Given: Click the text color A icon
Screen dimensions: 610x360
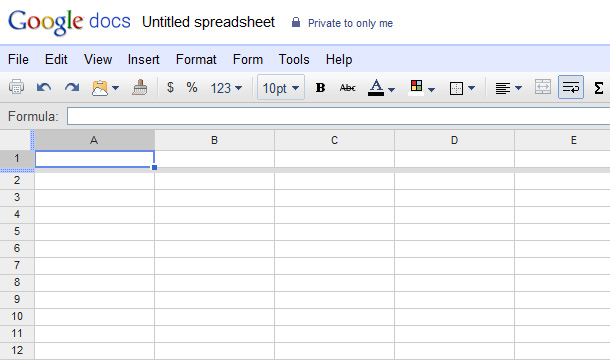Looking at the screenshot, I should pyautogui.click(x=376, y=88).
